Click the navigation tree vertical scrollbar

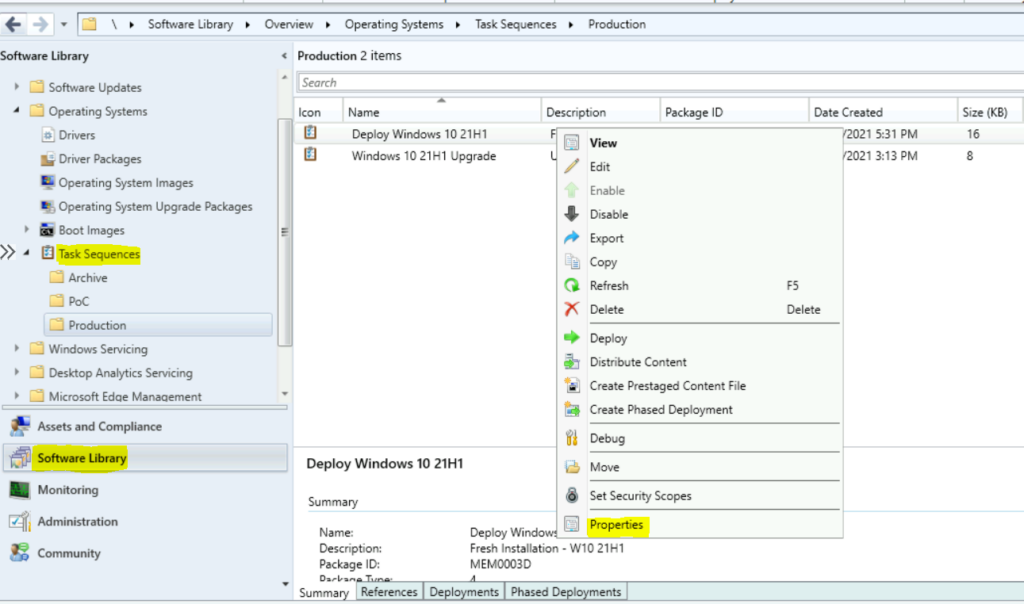click(284, 232)
